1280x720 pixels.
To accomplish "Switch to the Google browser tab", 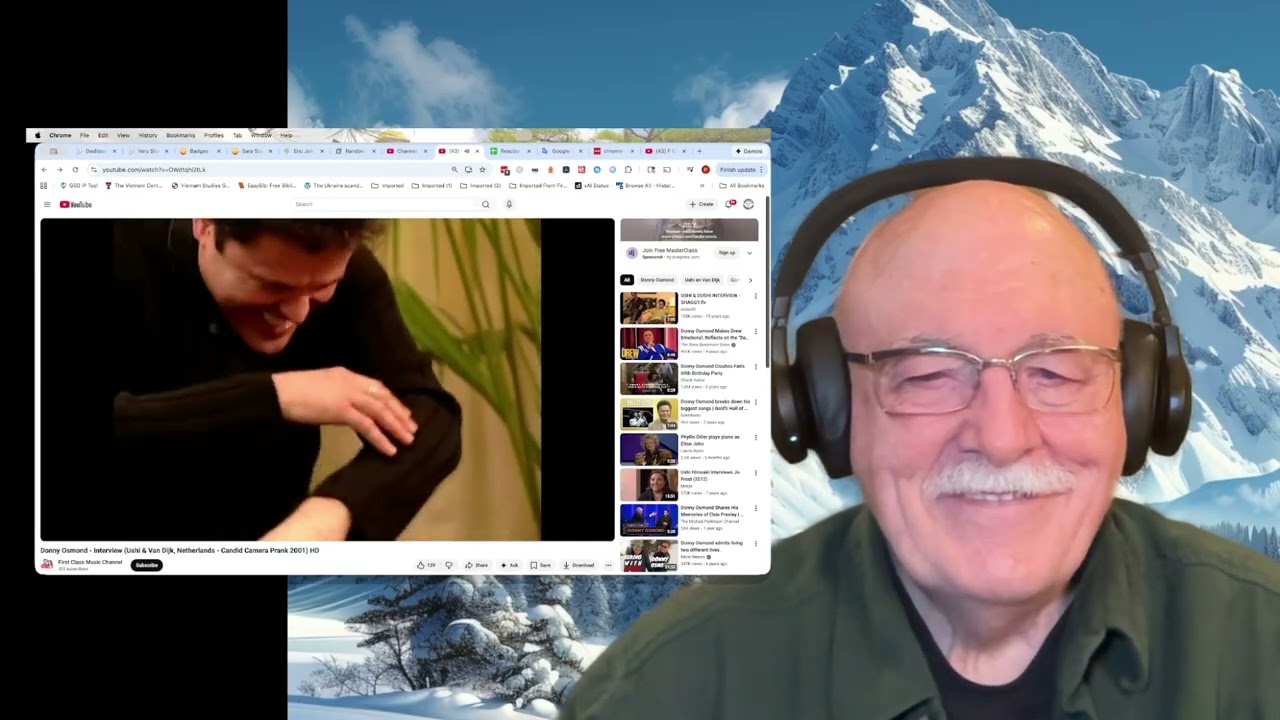I will click(x=560, y=151).
